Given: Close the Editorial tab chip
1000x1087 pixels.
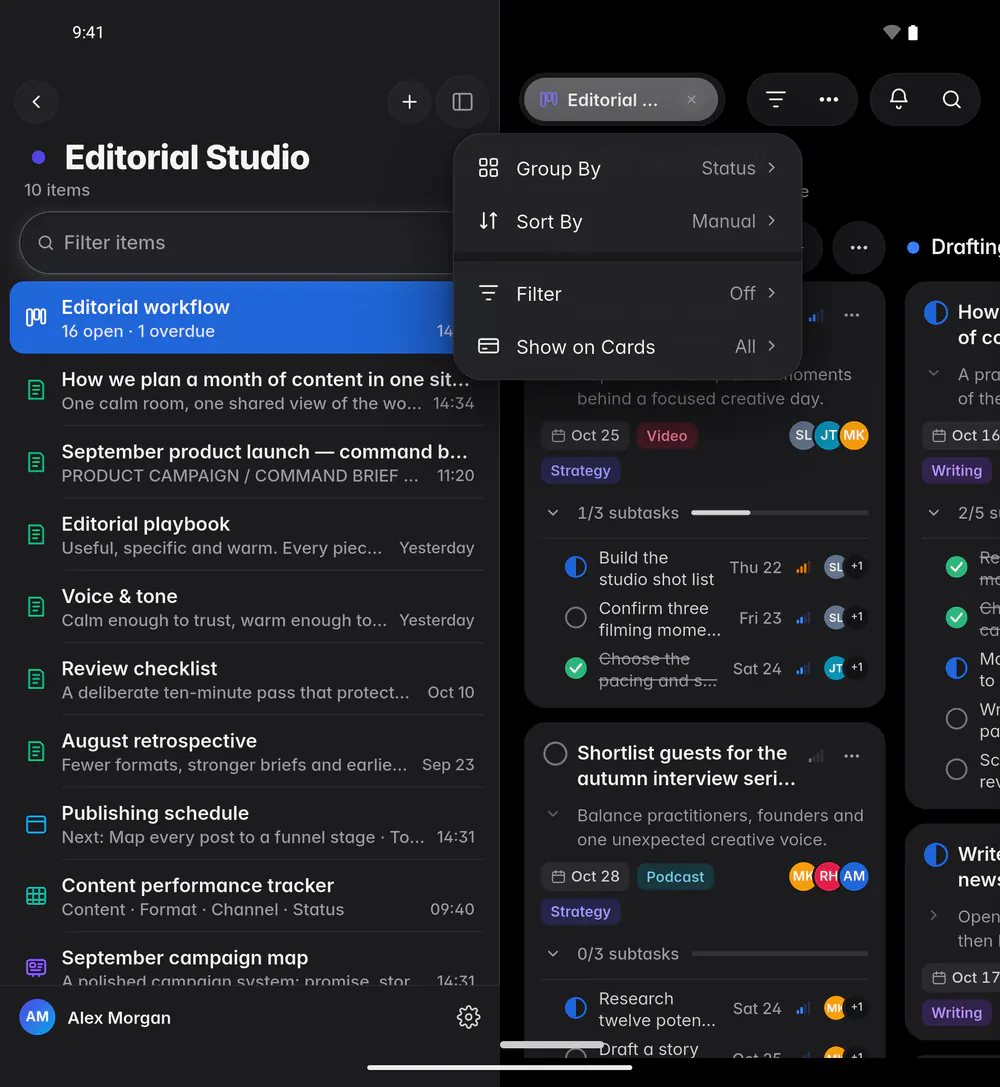Looking at the screenshot, I should 692,100.
